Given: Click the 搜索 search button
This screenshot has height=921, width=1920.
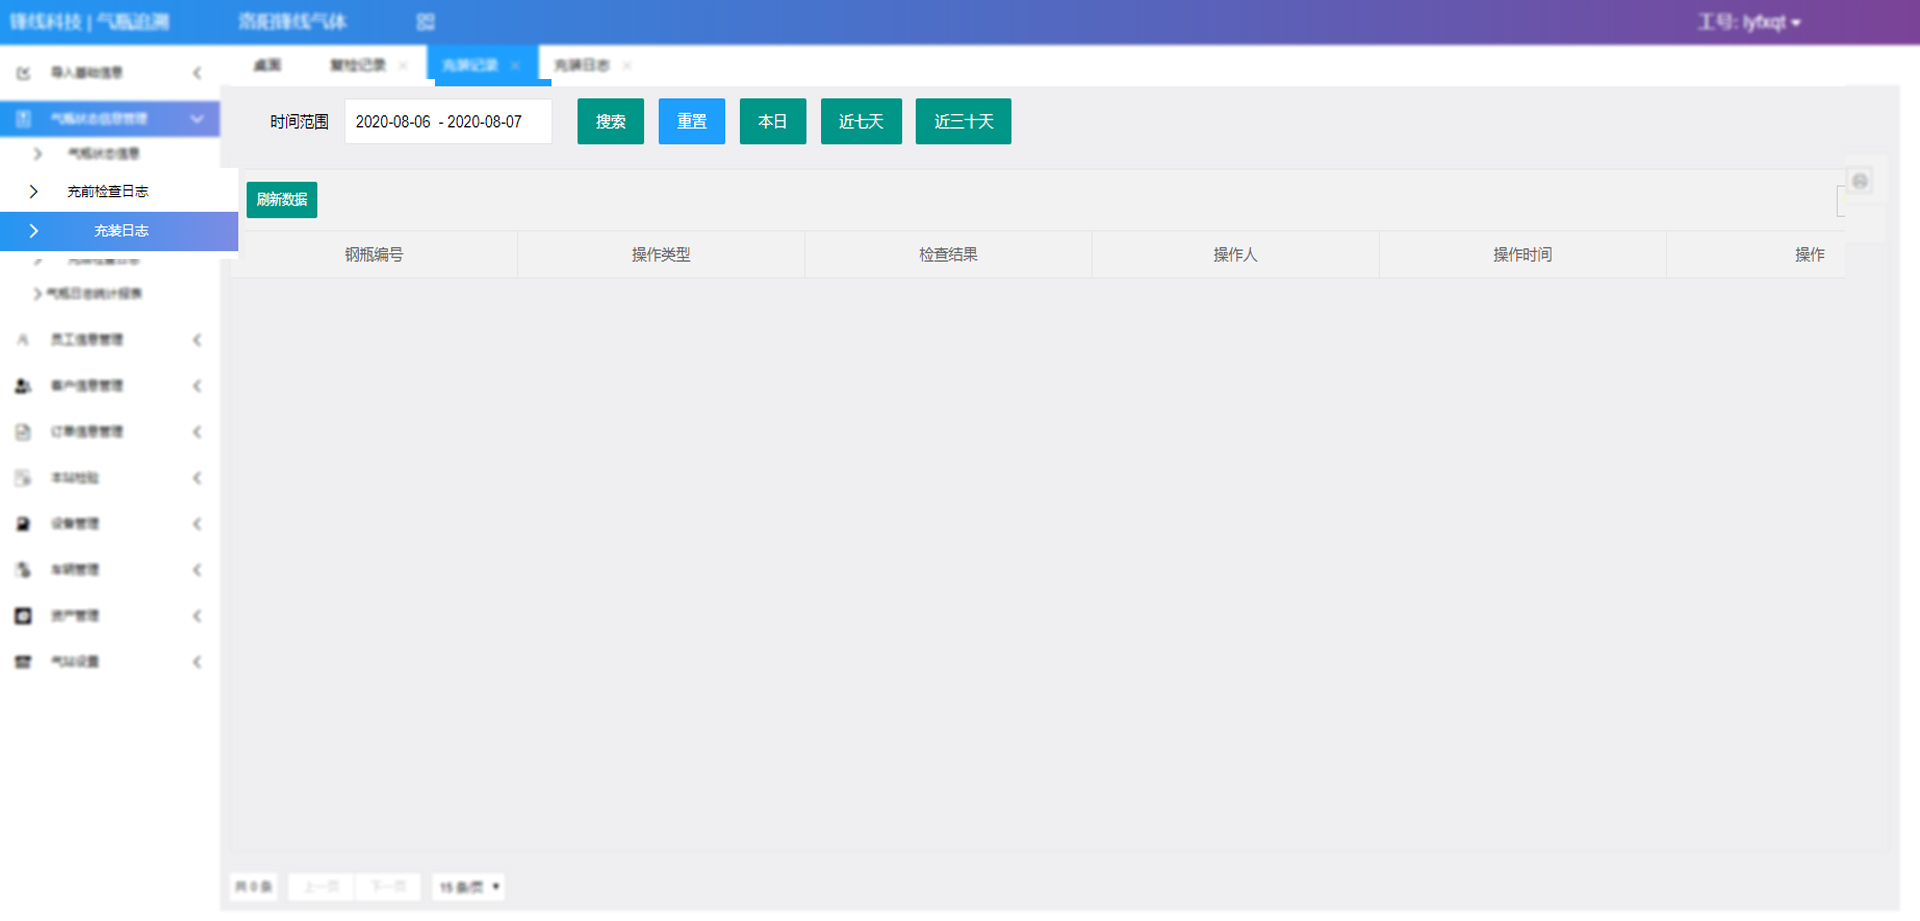Looking at the screenshot, I should 610,121.
